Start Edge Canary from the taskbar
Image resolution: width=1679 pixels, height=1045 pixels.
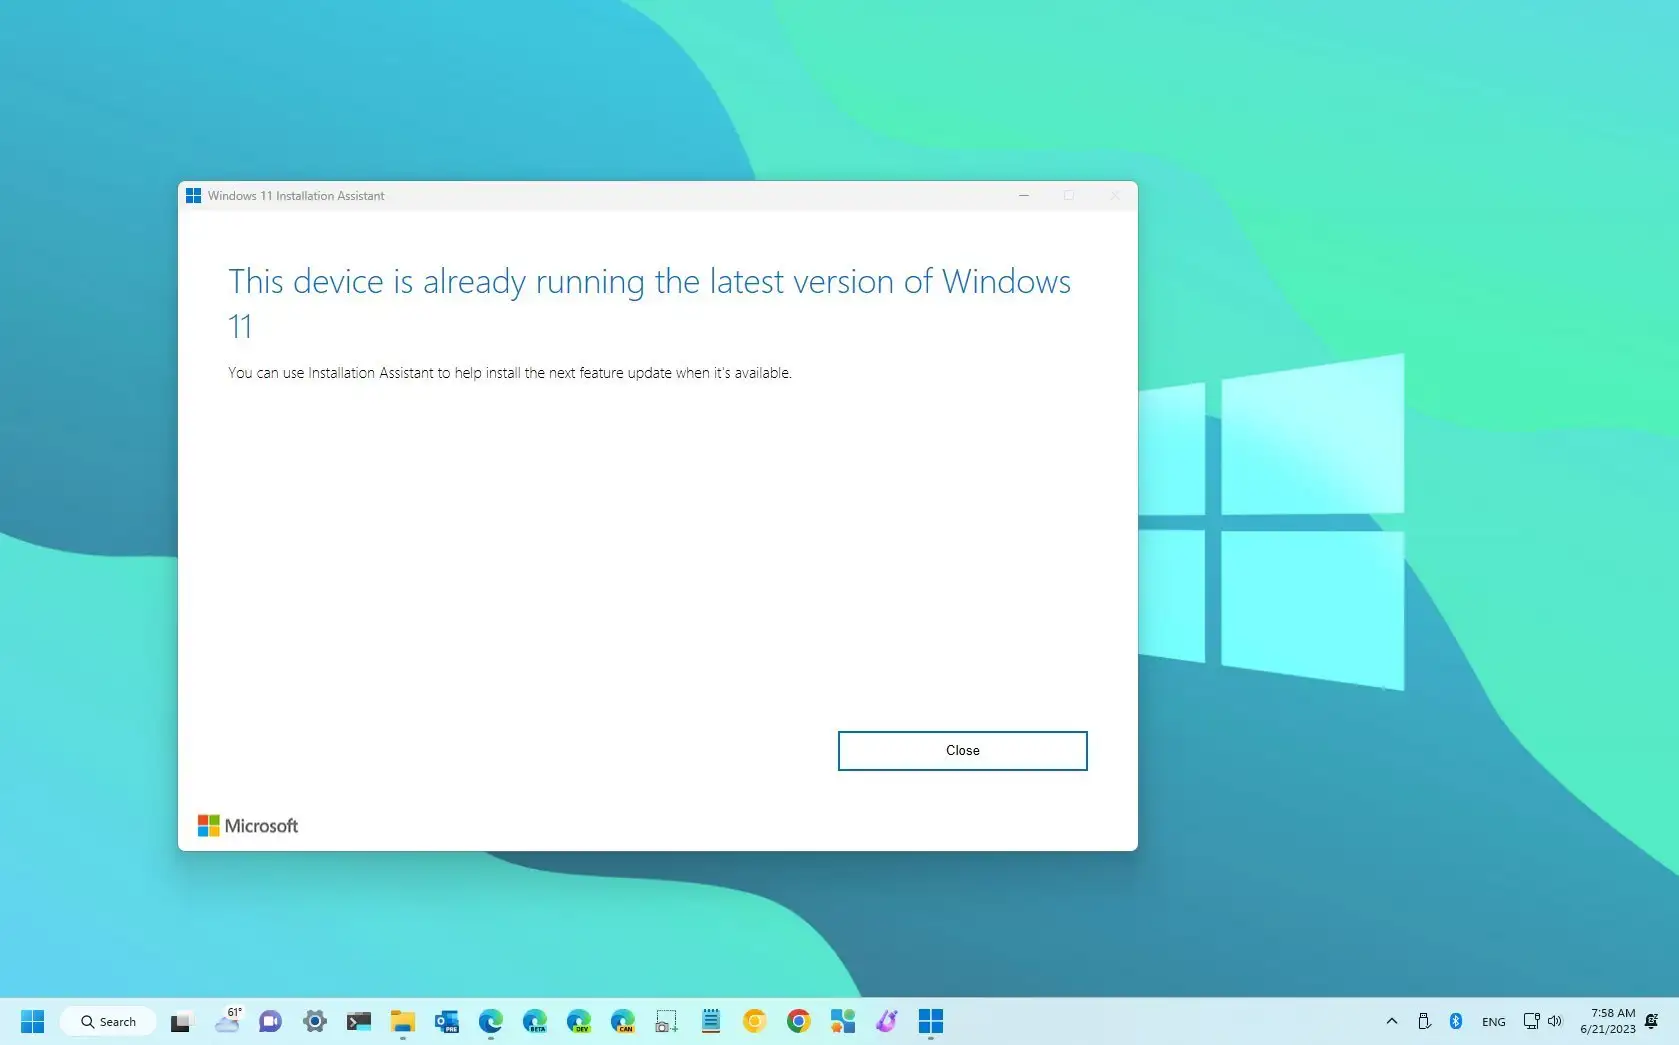(x=623, y=1021)
